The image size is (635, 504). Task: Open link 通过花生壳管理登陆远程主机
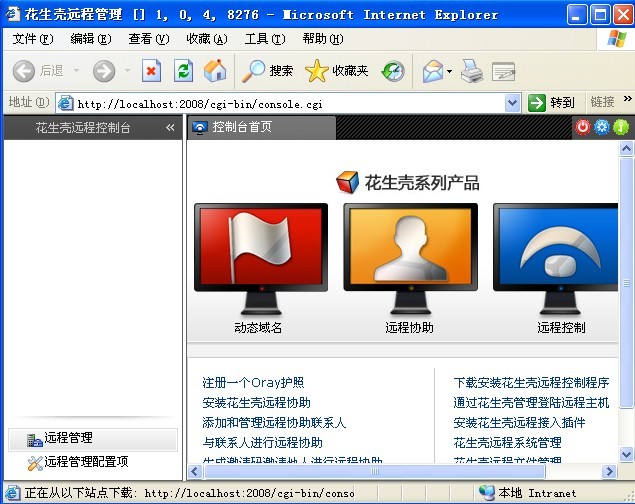point(531,403)
